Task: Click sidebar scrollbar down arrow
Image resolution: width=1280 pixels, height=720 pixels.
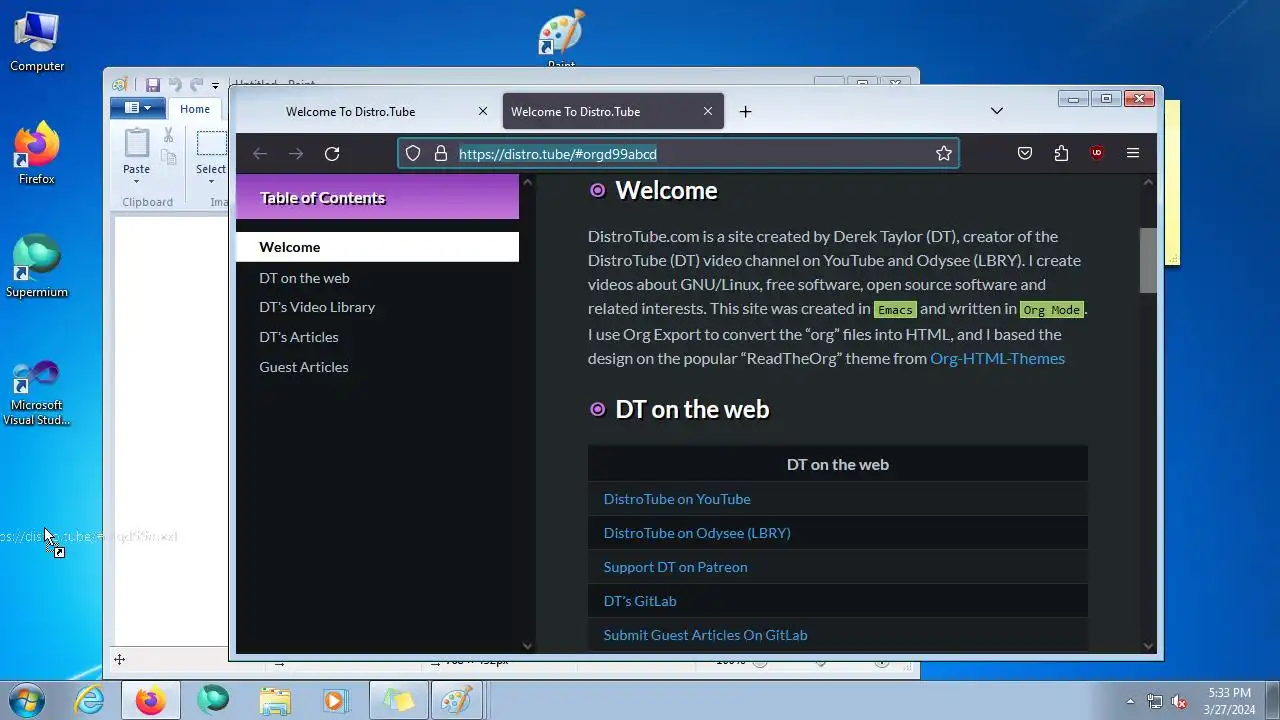Action: pyautogui.click(x=527, y=646)
